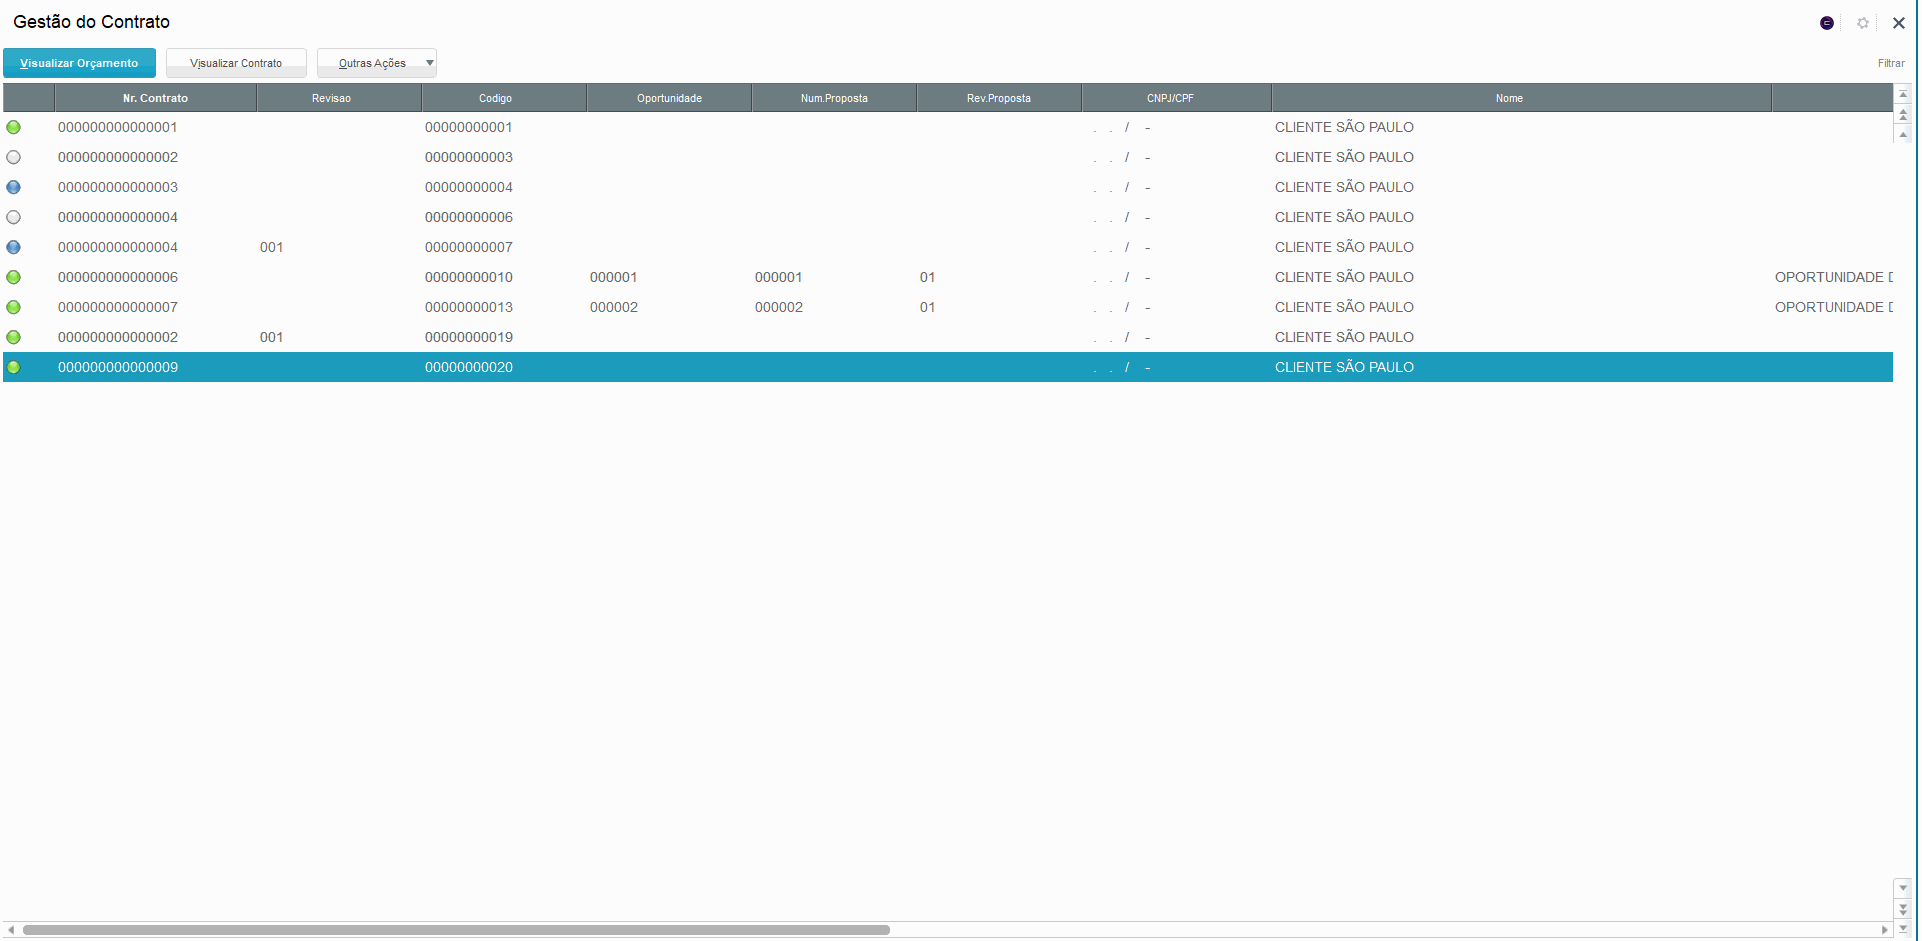This screenshot has height=941, width=1922.
Task: Click blue status icon of codigo 00000000007 row
Action: point(13,247)
